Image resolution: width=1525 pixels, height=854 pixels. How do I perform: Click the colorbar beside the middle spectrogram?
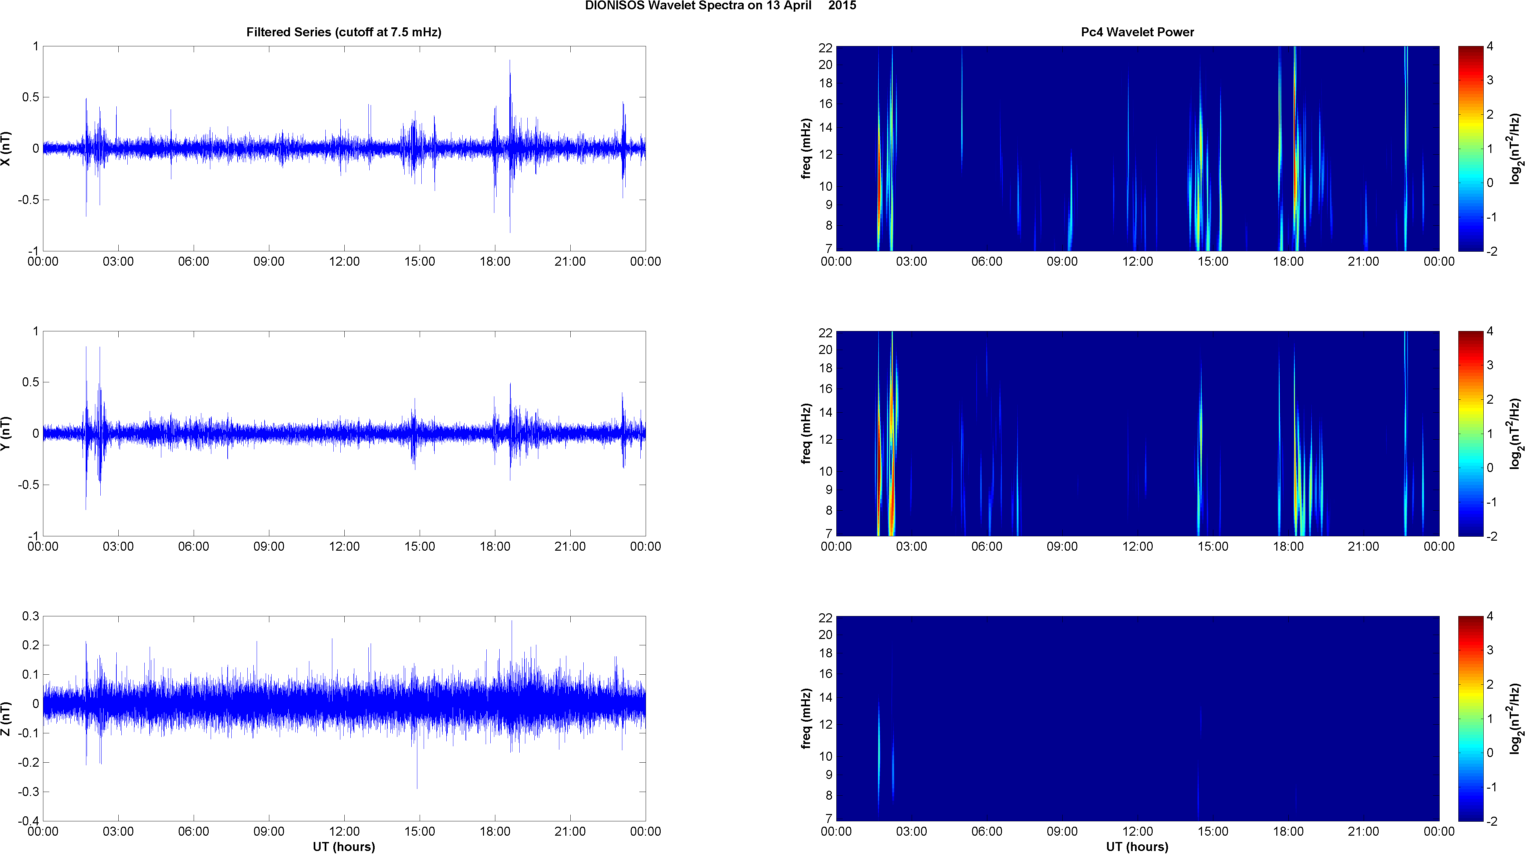1470,433
